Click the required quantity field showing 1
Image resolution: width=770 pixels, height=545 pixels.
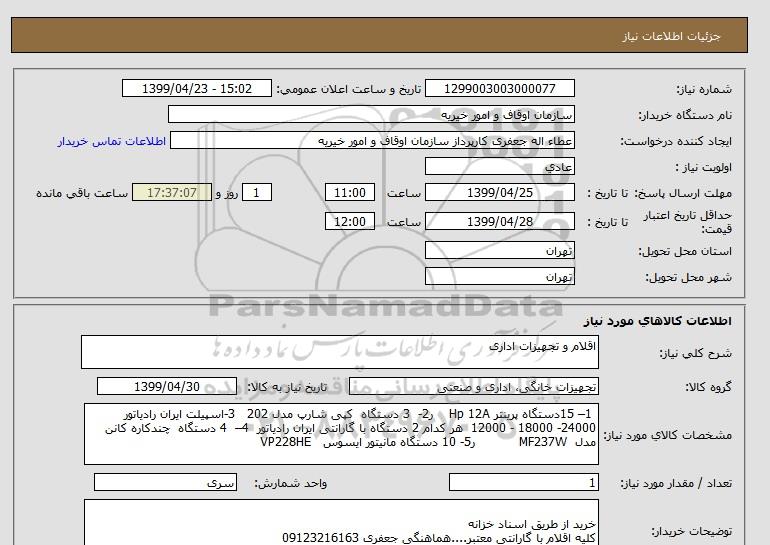524,483
